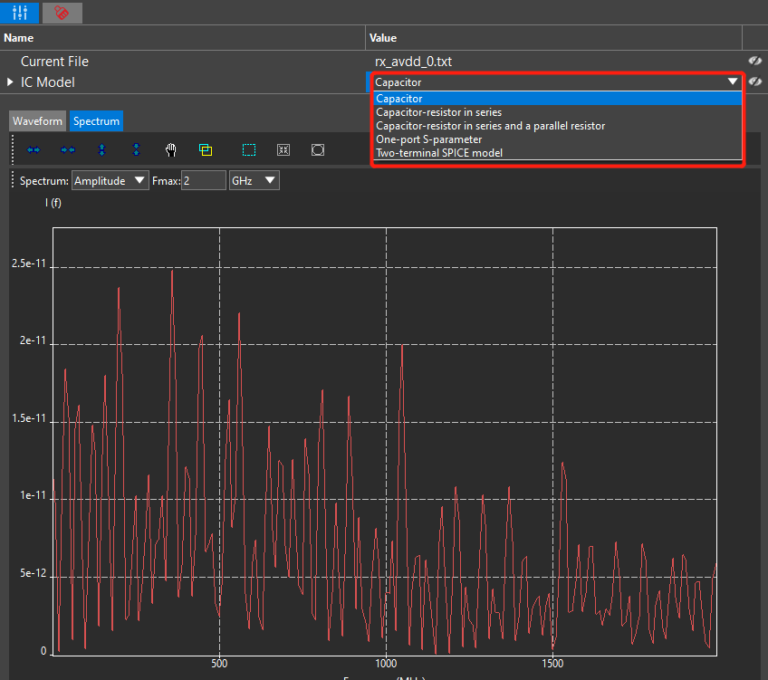This screenshot has height=680, width=768.
Task: Choose Capacitor-resistor in series option
Action: point(439,112)
